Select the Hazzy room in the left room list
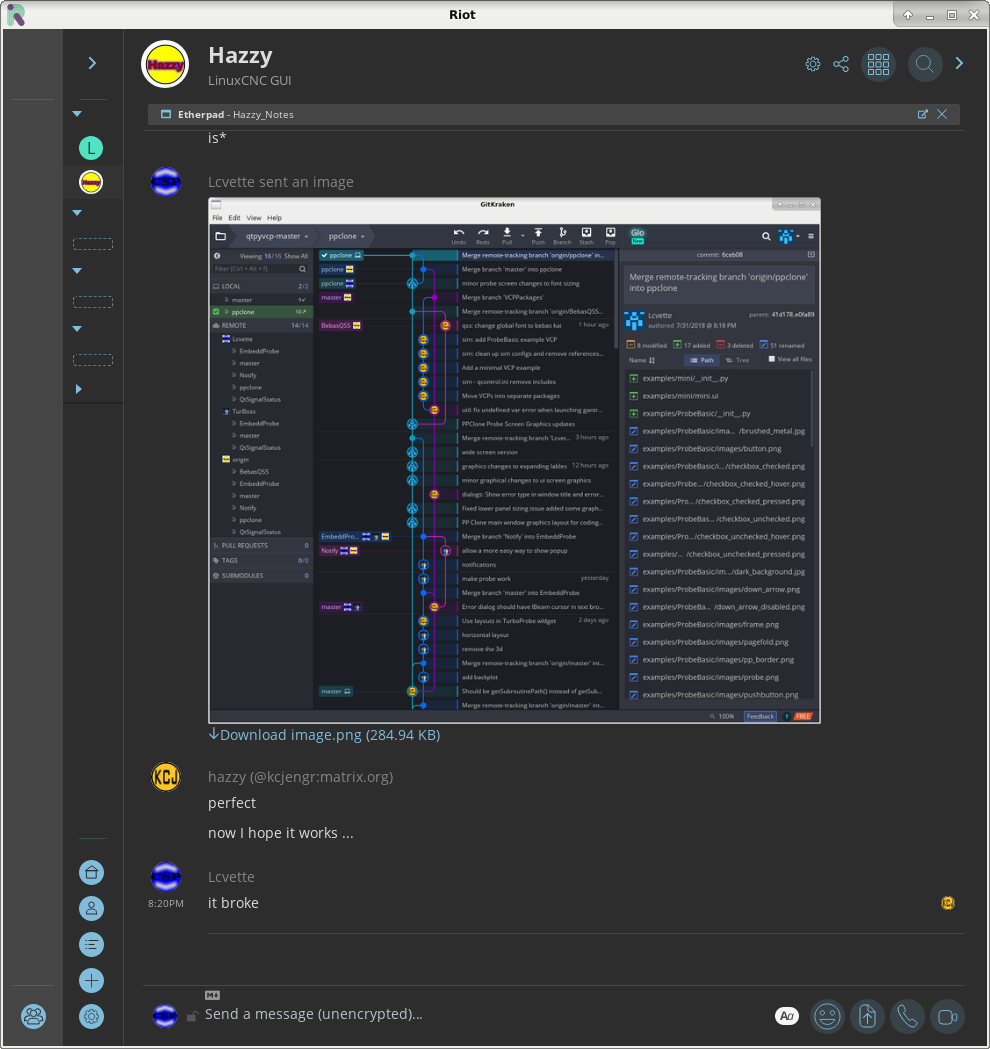Image resolution: width=990 pixels, height=1049 pixels. [91, 182]
